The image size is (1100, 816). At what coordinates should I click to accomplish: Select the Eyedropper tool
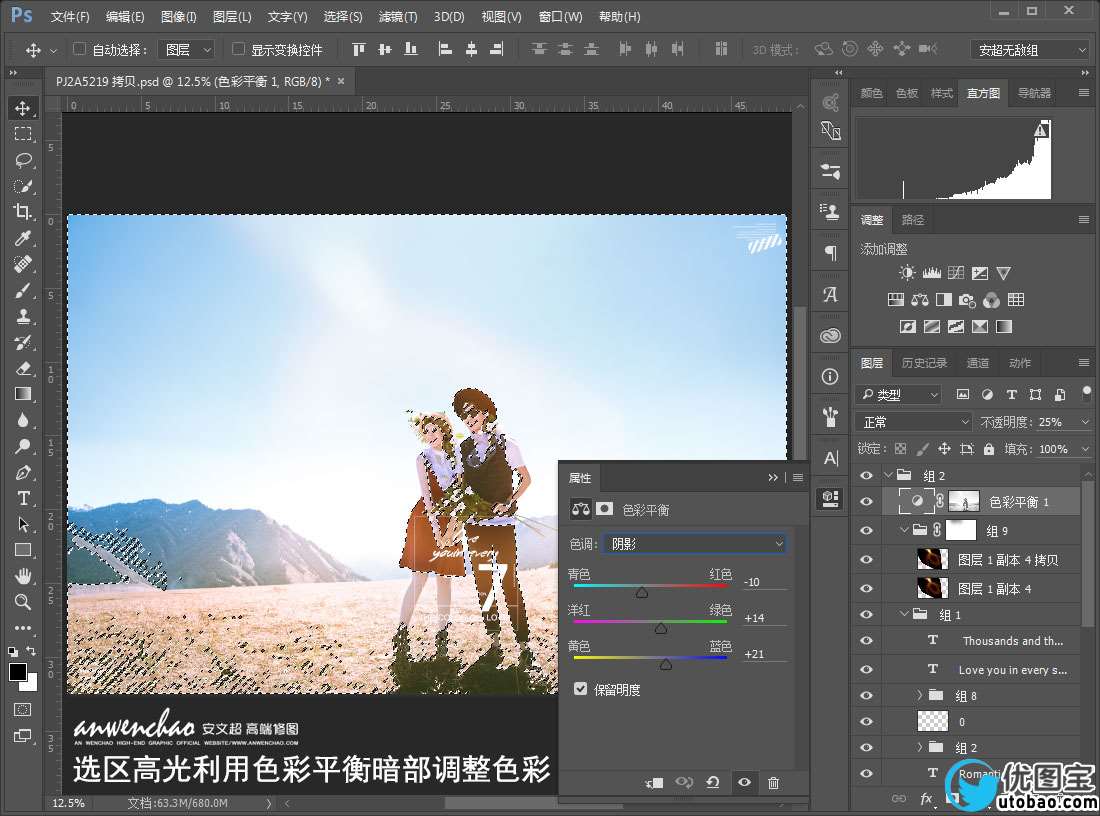[22, 238]
